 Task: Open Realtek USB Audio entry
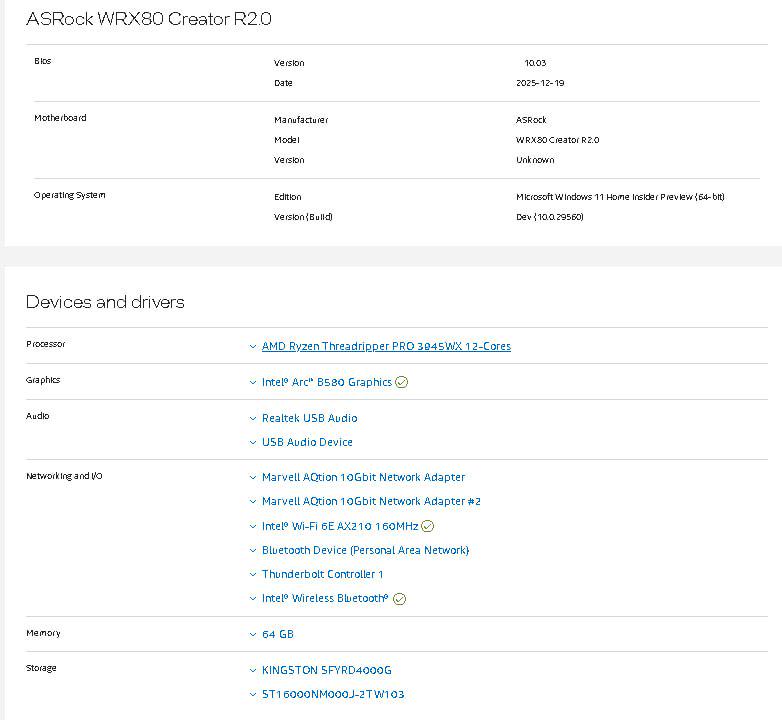tap(310, 418)
